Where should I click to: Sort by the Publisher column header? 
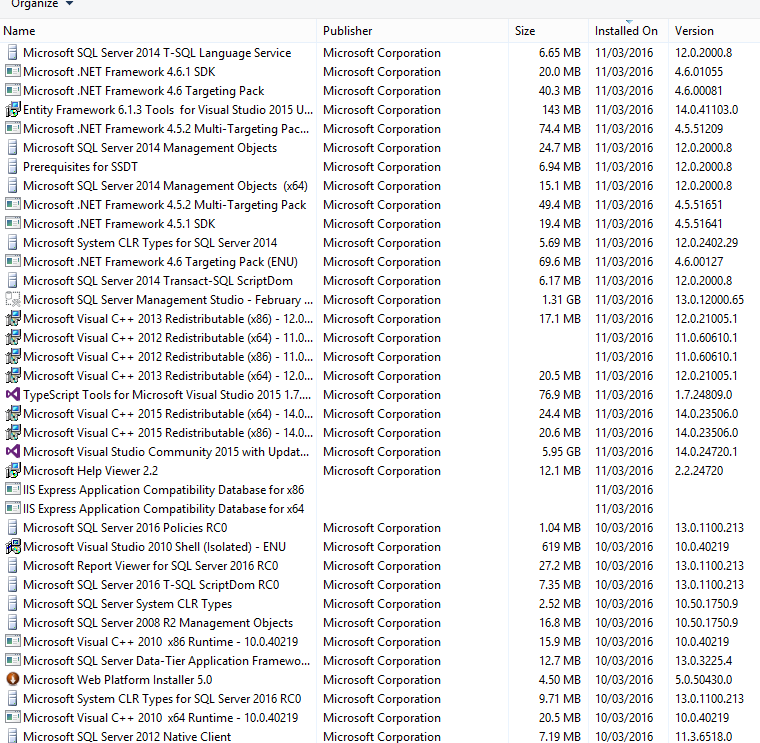[412, 31]
